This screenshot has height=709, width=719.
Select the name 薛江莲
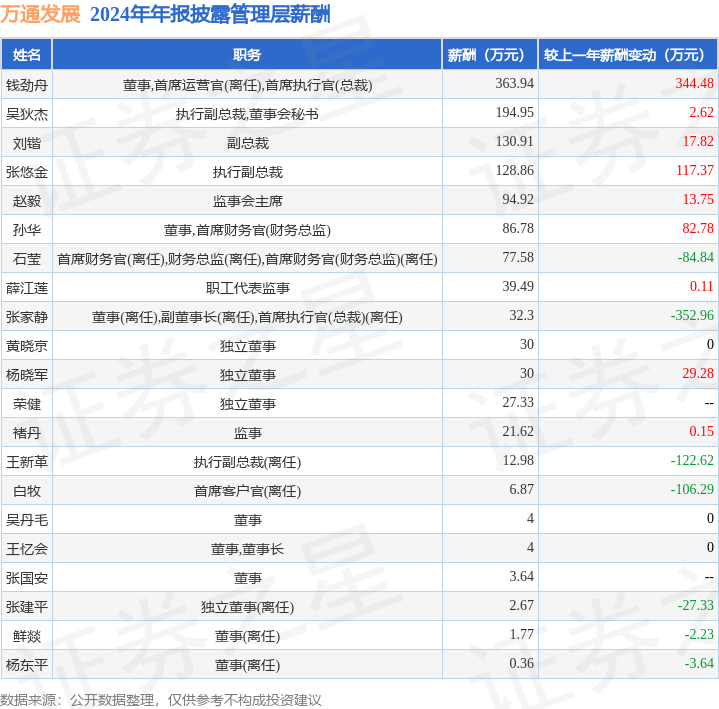[x=27, y=288]
